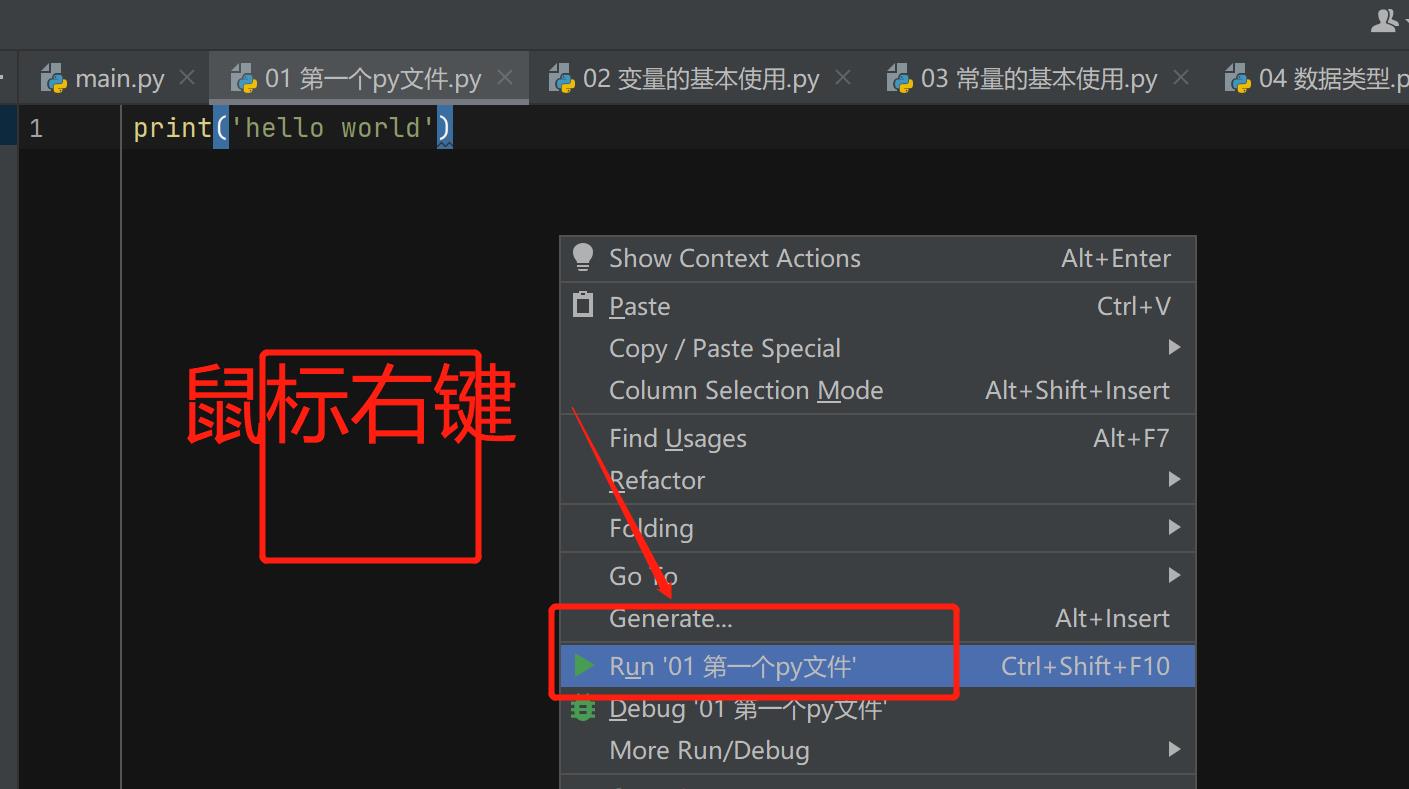Close the 03 常量的基本使用.py tab
The image size is (1409, 789).
pos(1181,78)
